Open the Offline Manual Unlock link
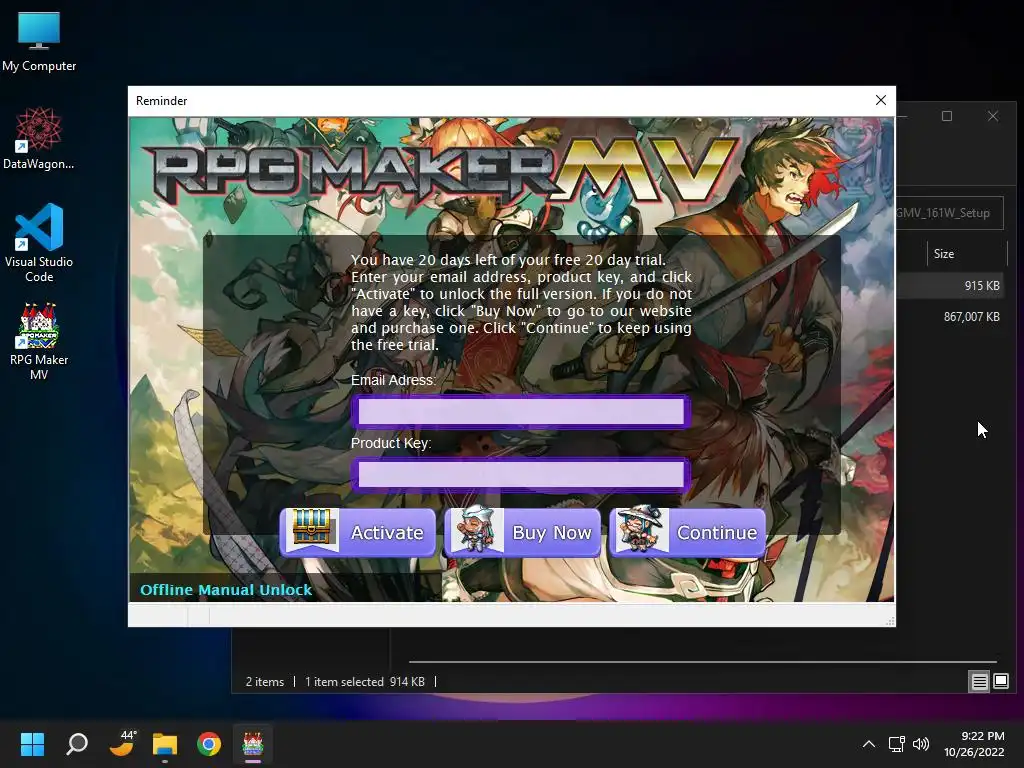1024x768 pixels. (226, 590)
